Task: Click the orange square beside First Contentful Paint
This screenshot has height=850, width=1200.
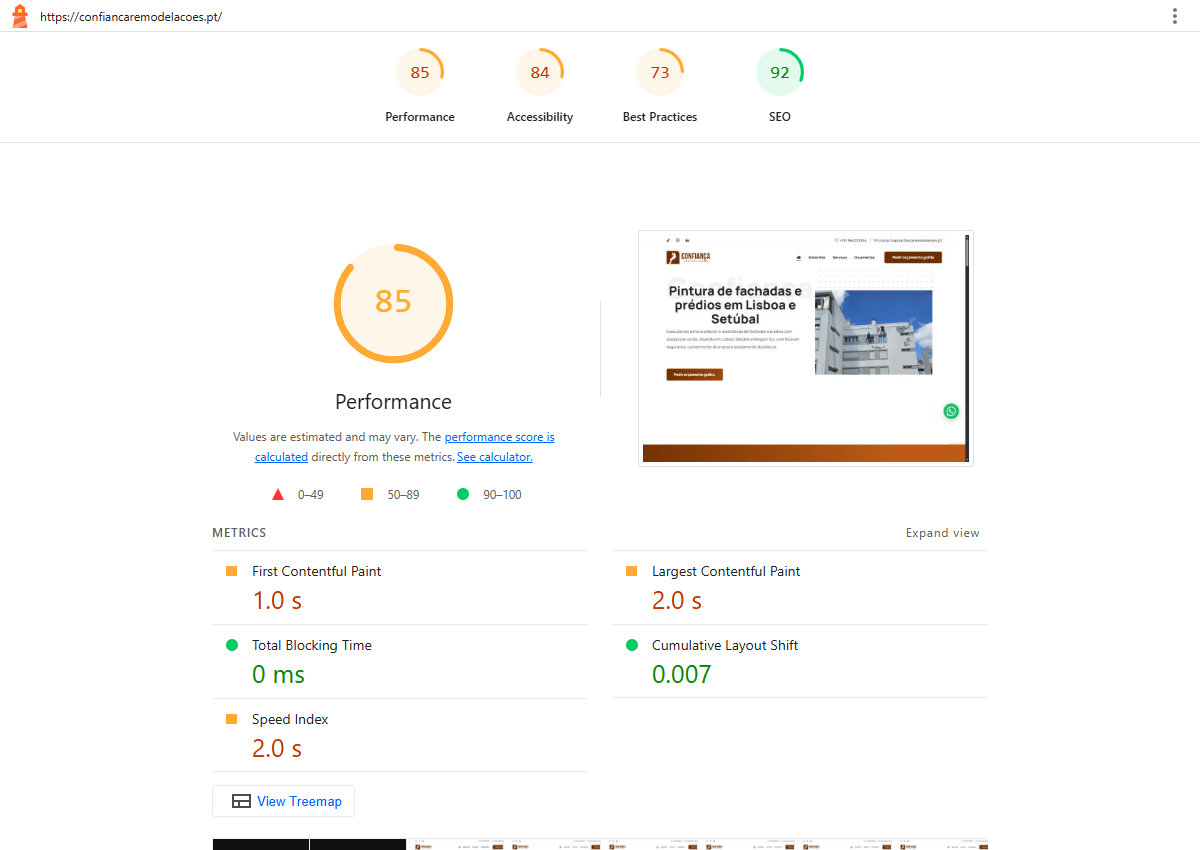Action: click(232, 571)
